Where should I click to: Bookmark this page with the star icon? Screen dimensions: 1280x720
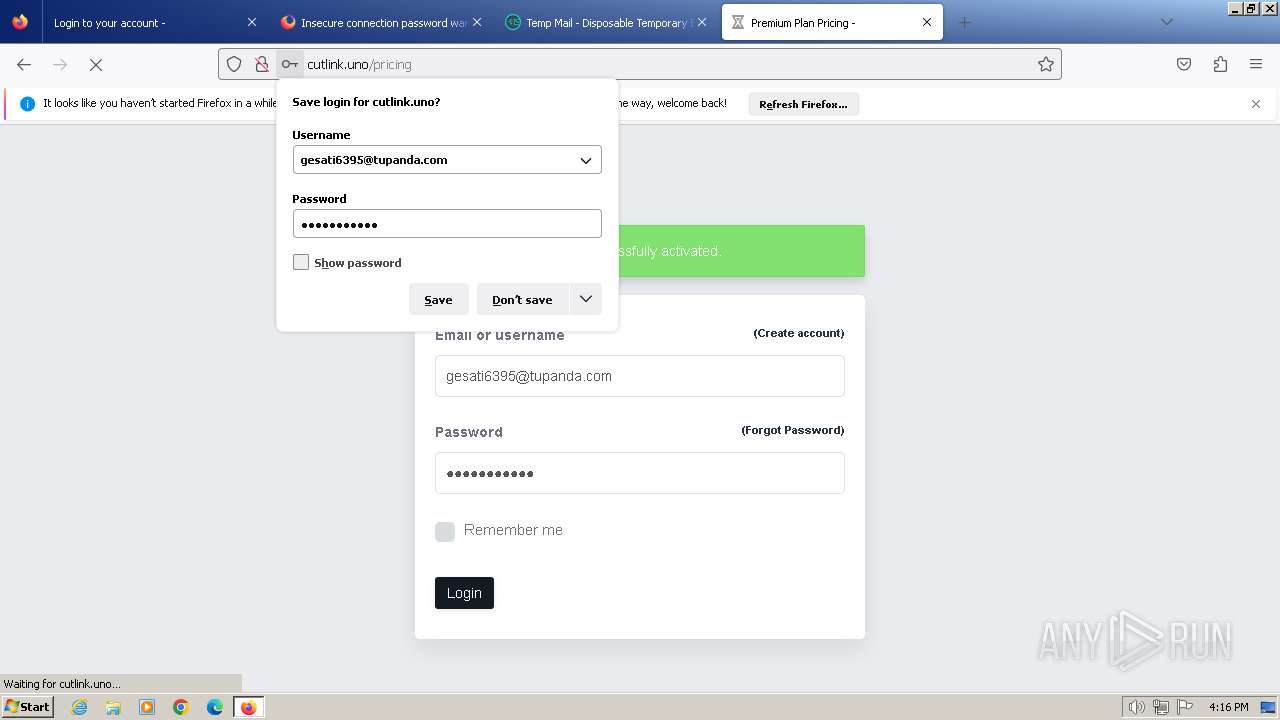click(1046, 64)
